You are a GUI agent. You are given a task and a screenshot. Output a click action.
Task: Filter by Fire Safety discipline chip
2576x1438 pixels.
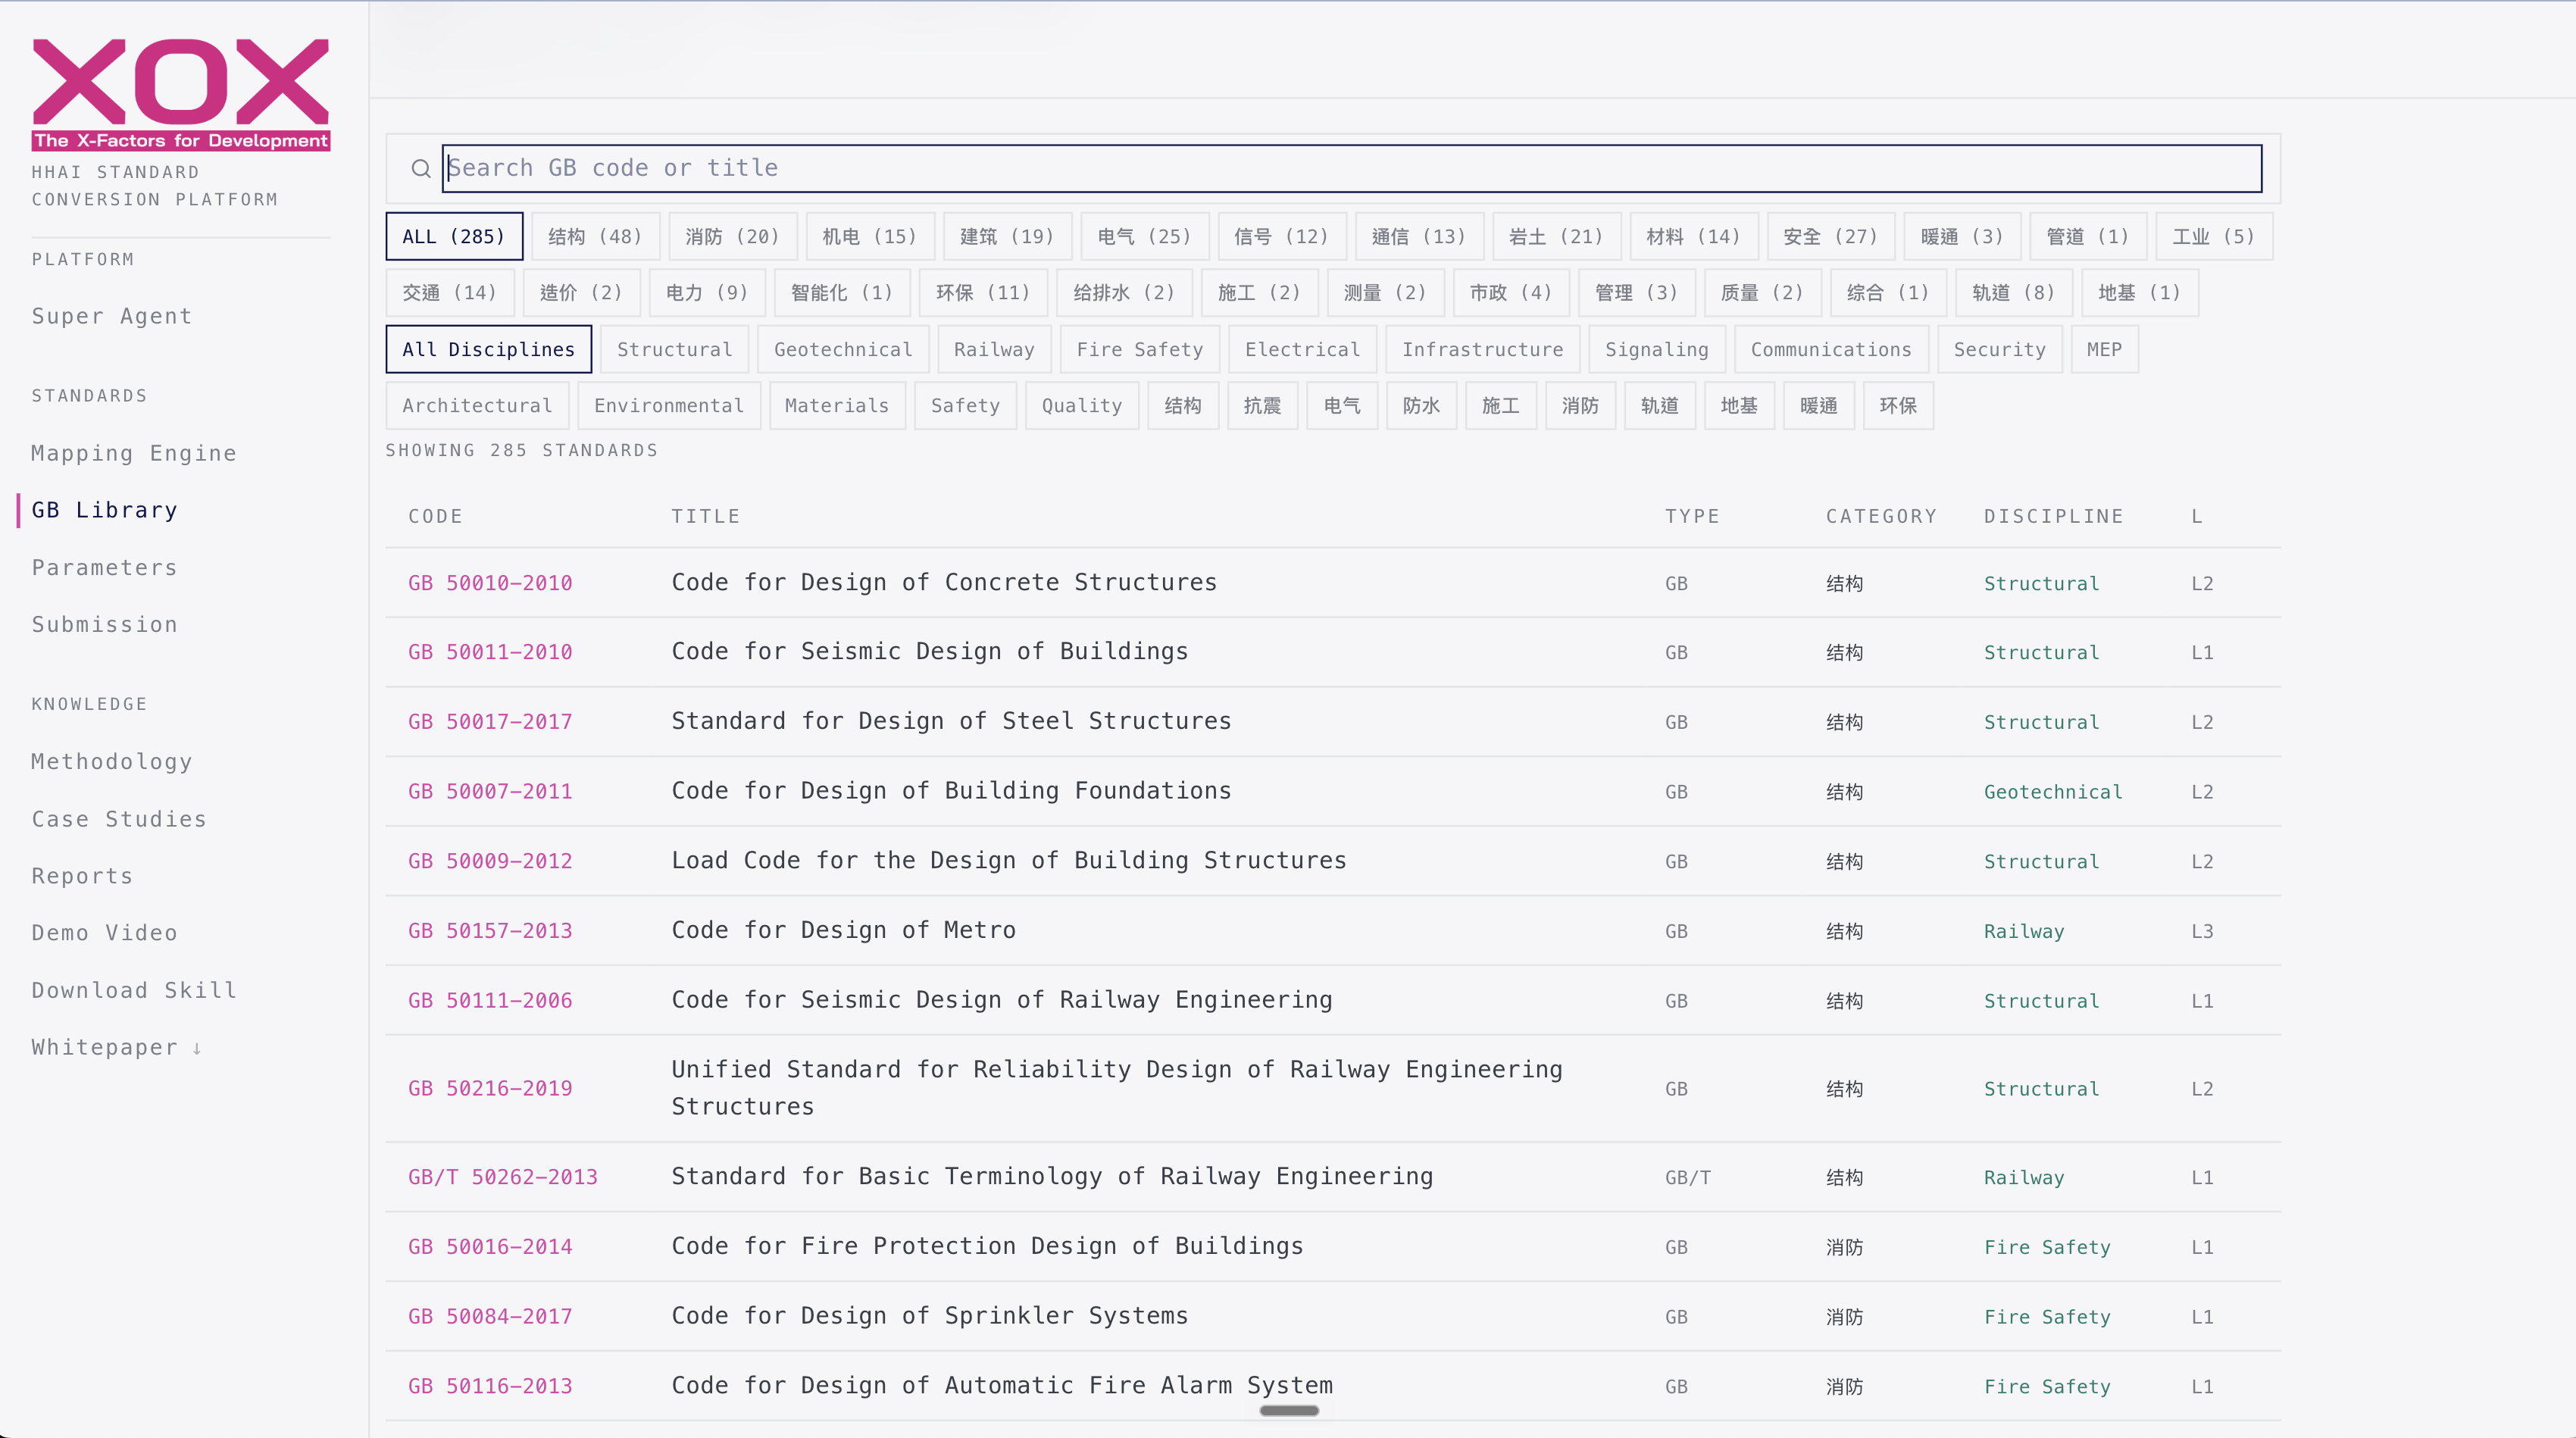(1139, 350)
